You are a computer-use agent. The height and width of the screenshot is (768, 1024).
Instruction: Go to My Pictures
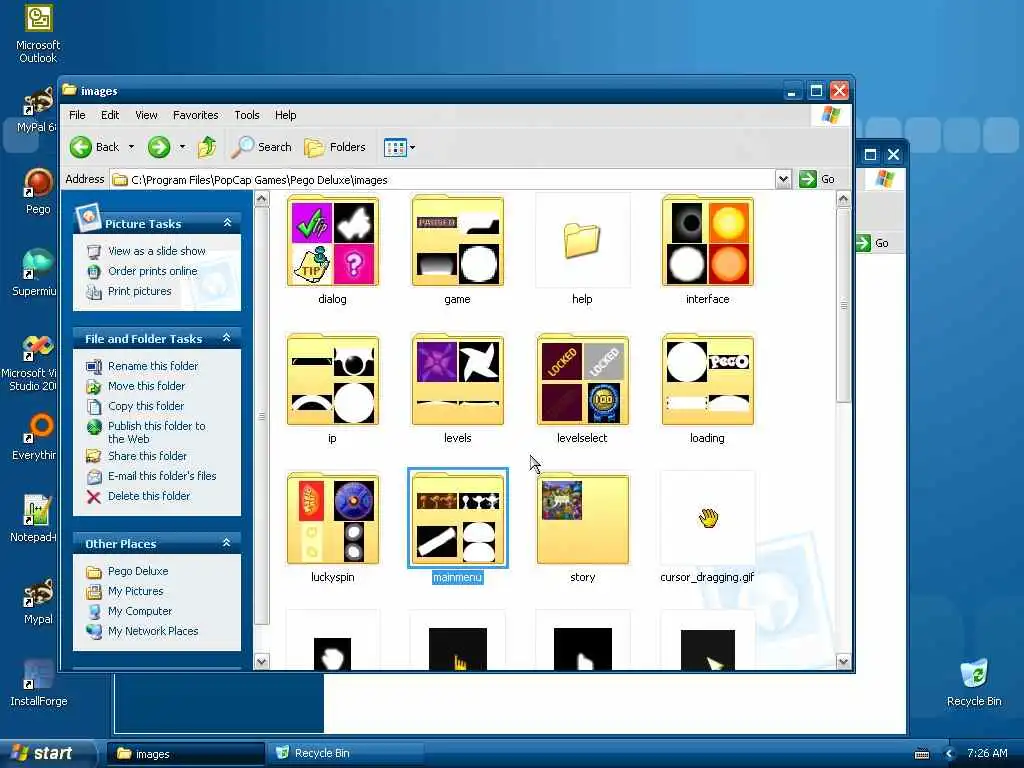[135, 591]
